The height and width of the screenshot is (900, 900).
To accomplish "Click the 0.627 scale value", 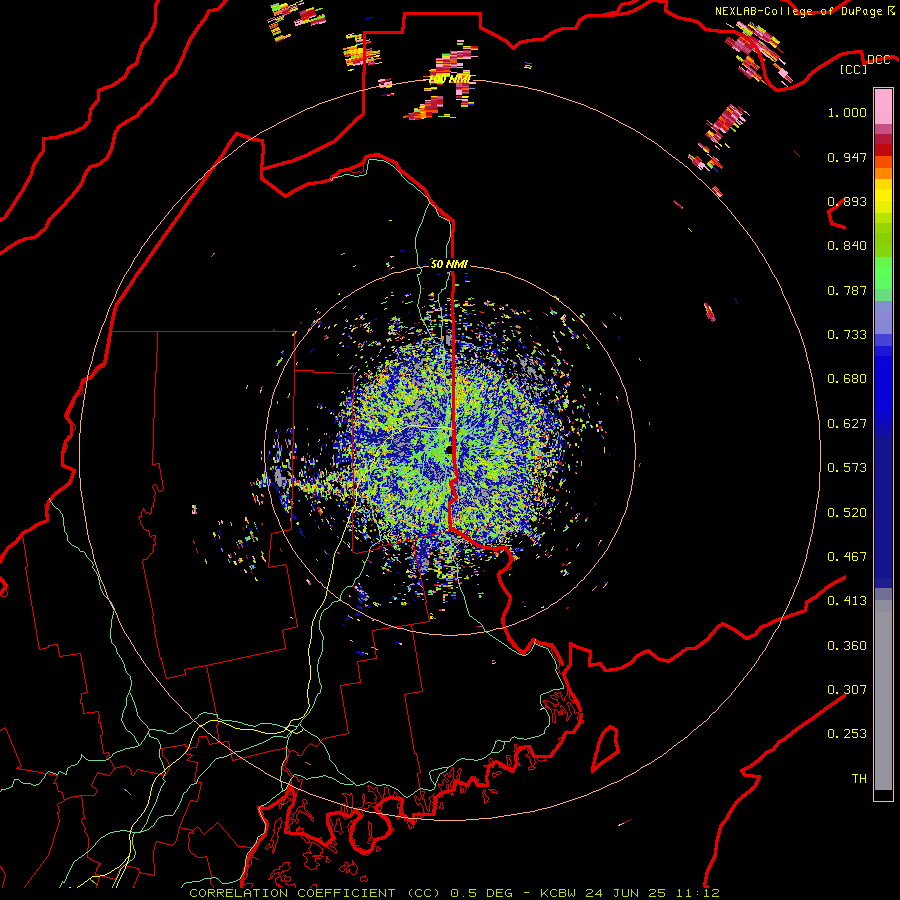I will 847,424.
